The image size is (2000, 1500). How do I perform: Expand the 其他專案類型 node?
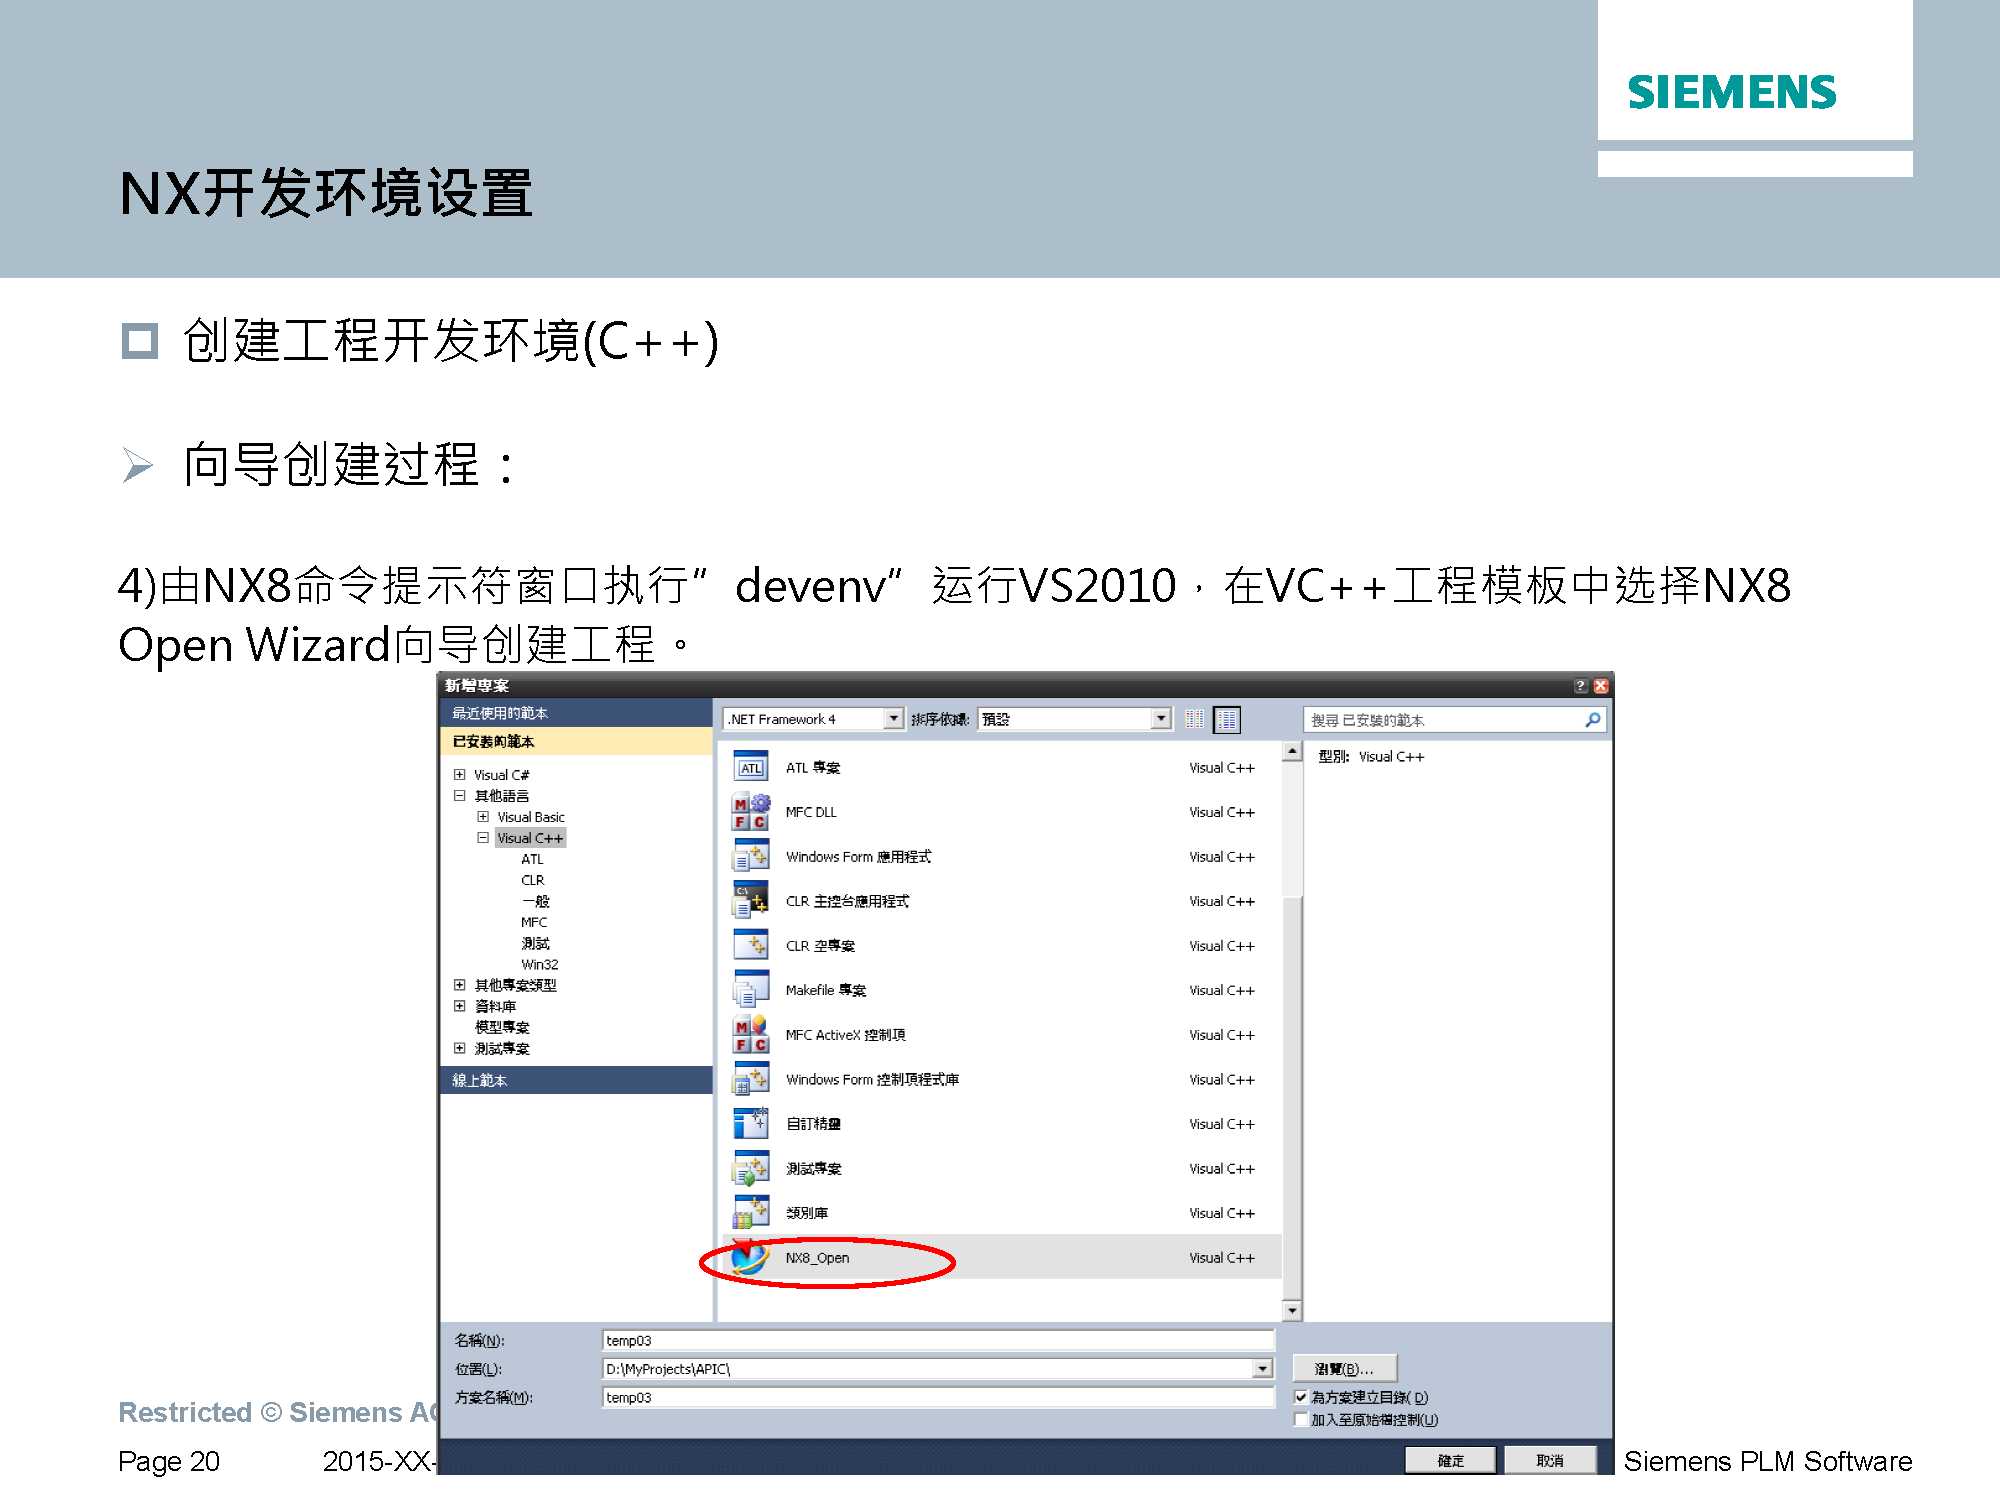[459, 984]
